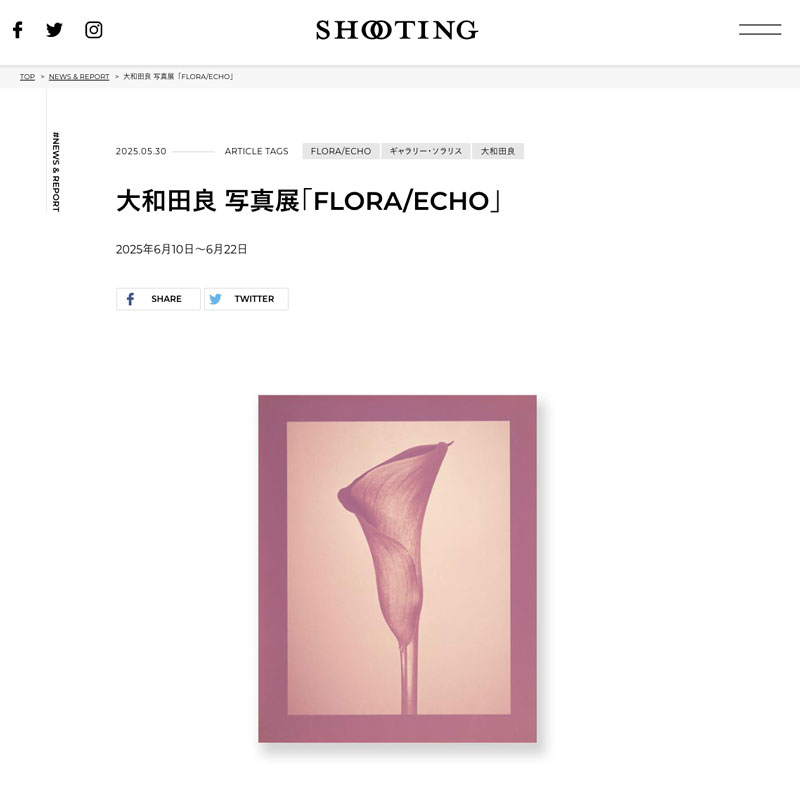Click the vertical #NEWS & REPORT label
This screenshot has width=800, height=800.
pyautogui.click(x=56, y=172)
